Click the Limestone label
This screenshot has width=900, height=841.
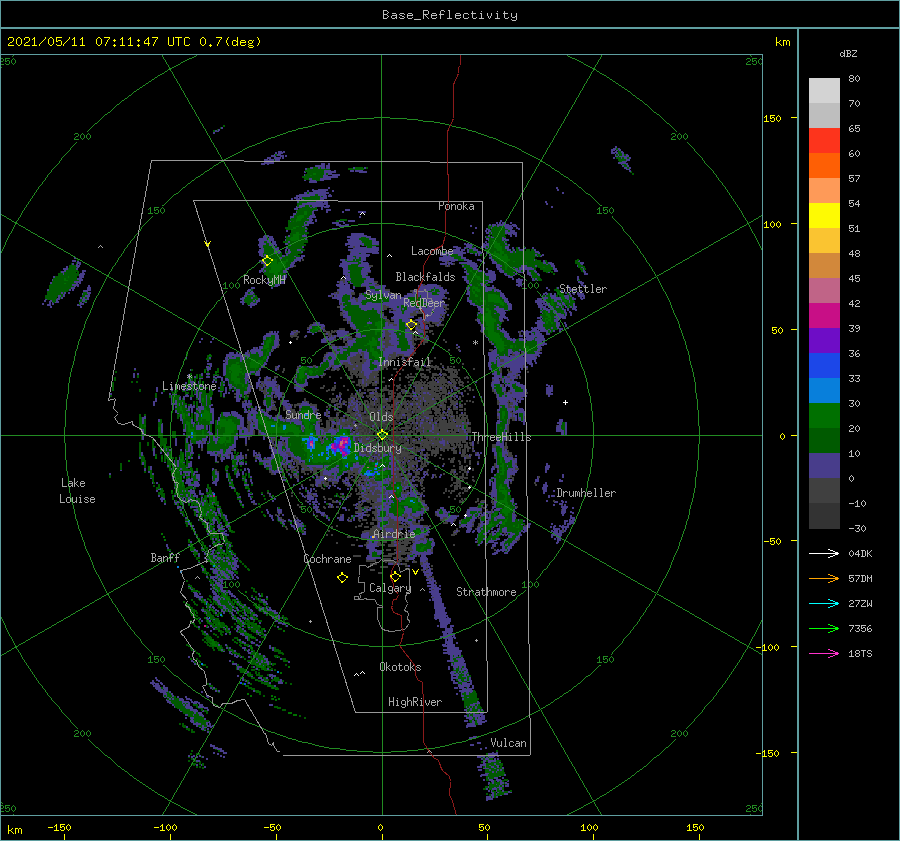tap(189, 386)
